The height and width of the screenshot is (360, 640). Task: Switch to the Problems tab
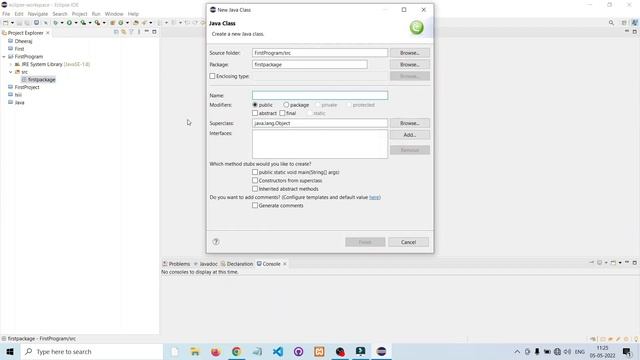pos(176,264)
